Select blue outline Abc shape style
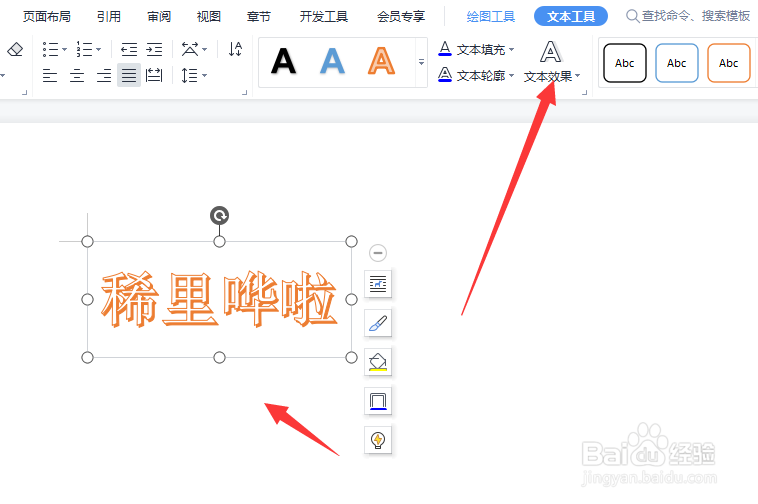Viewport: 758px width, 504px height. [677, 63]
